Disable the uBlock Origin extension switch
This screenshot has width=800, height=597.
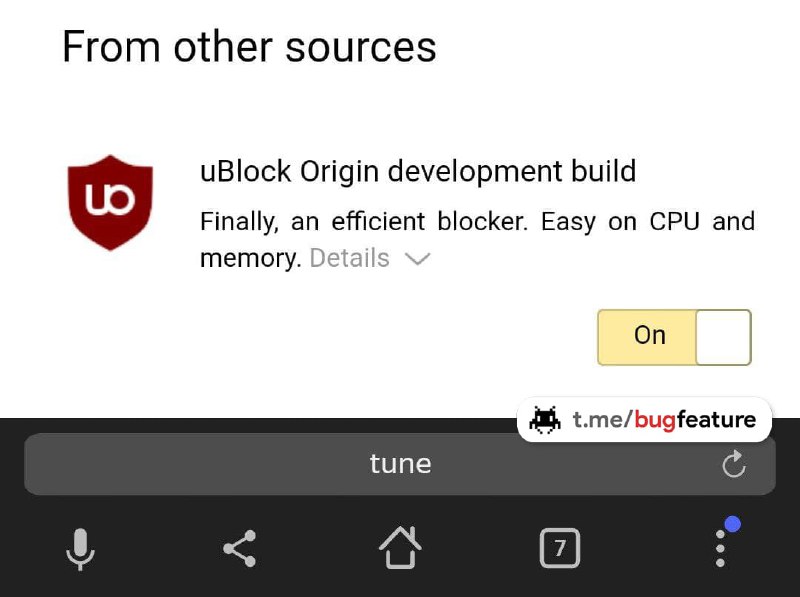point(674,337)
